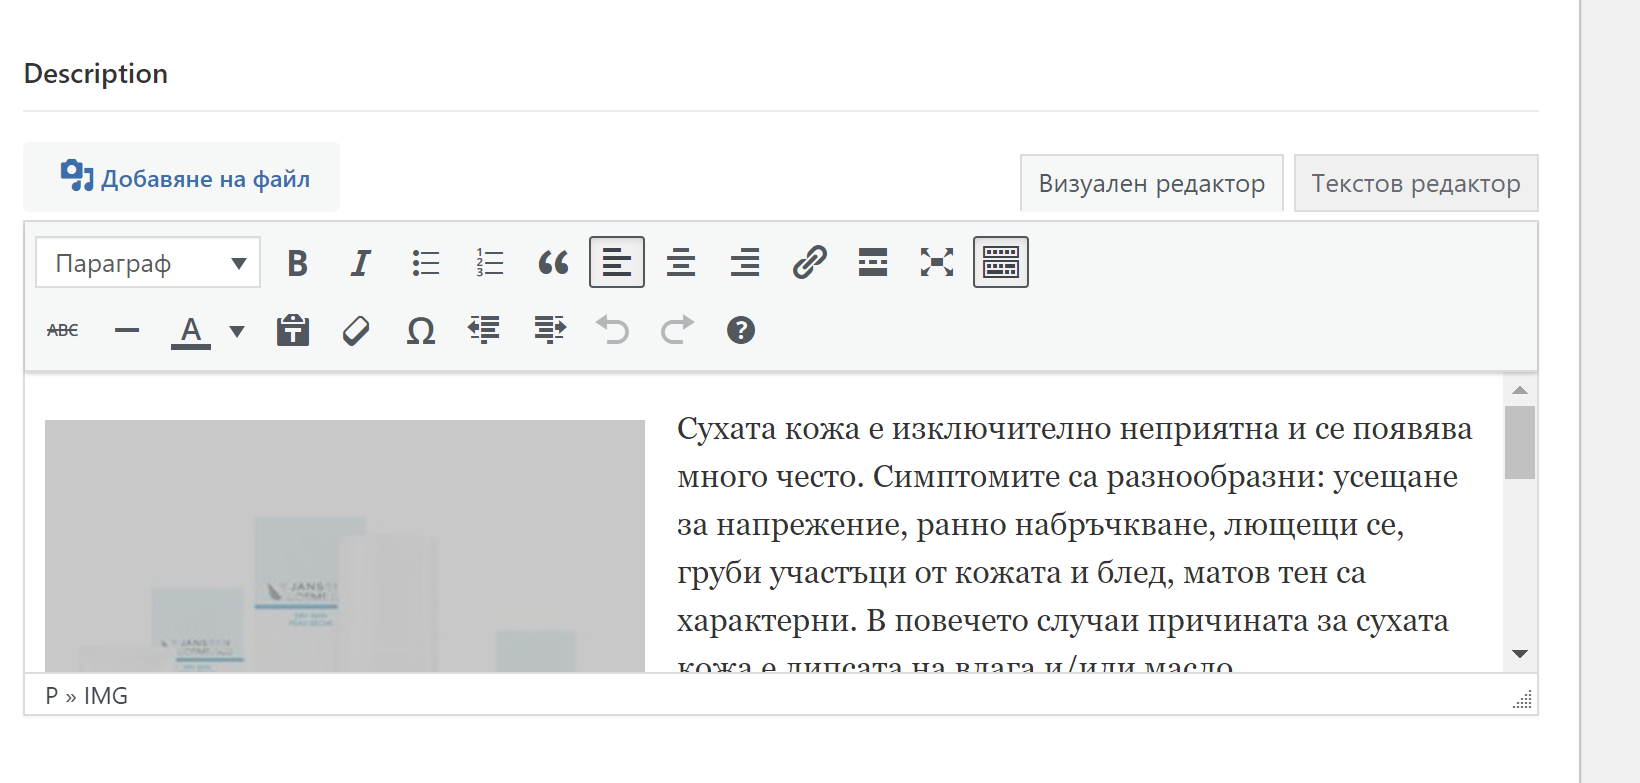Toggle bold formatting
This screenshot has height=783, width=1640.
tap(297, 263)
